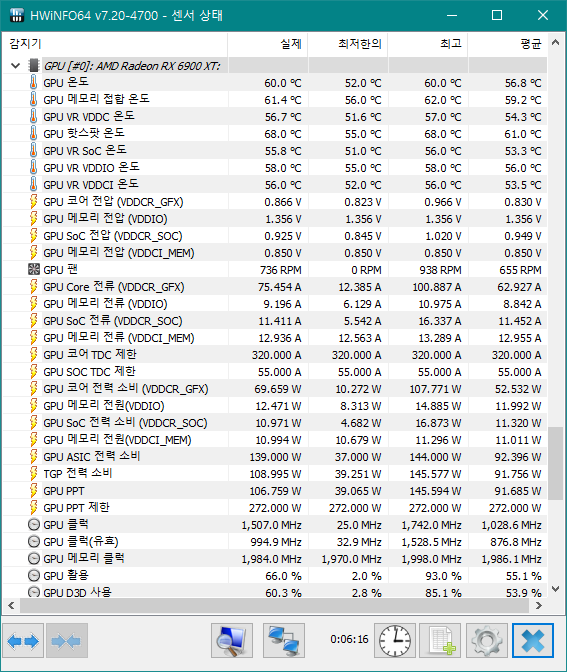Click the chip icon of the GPU group header
The image size is (567, 672).
coord(33,66)
